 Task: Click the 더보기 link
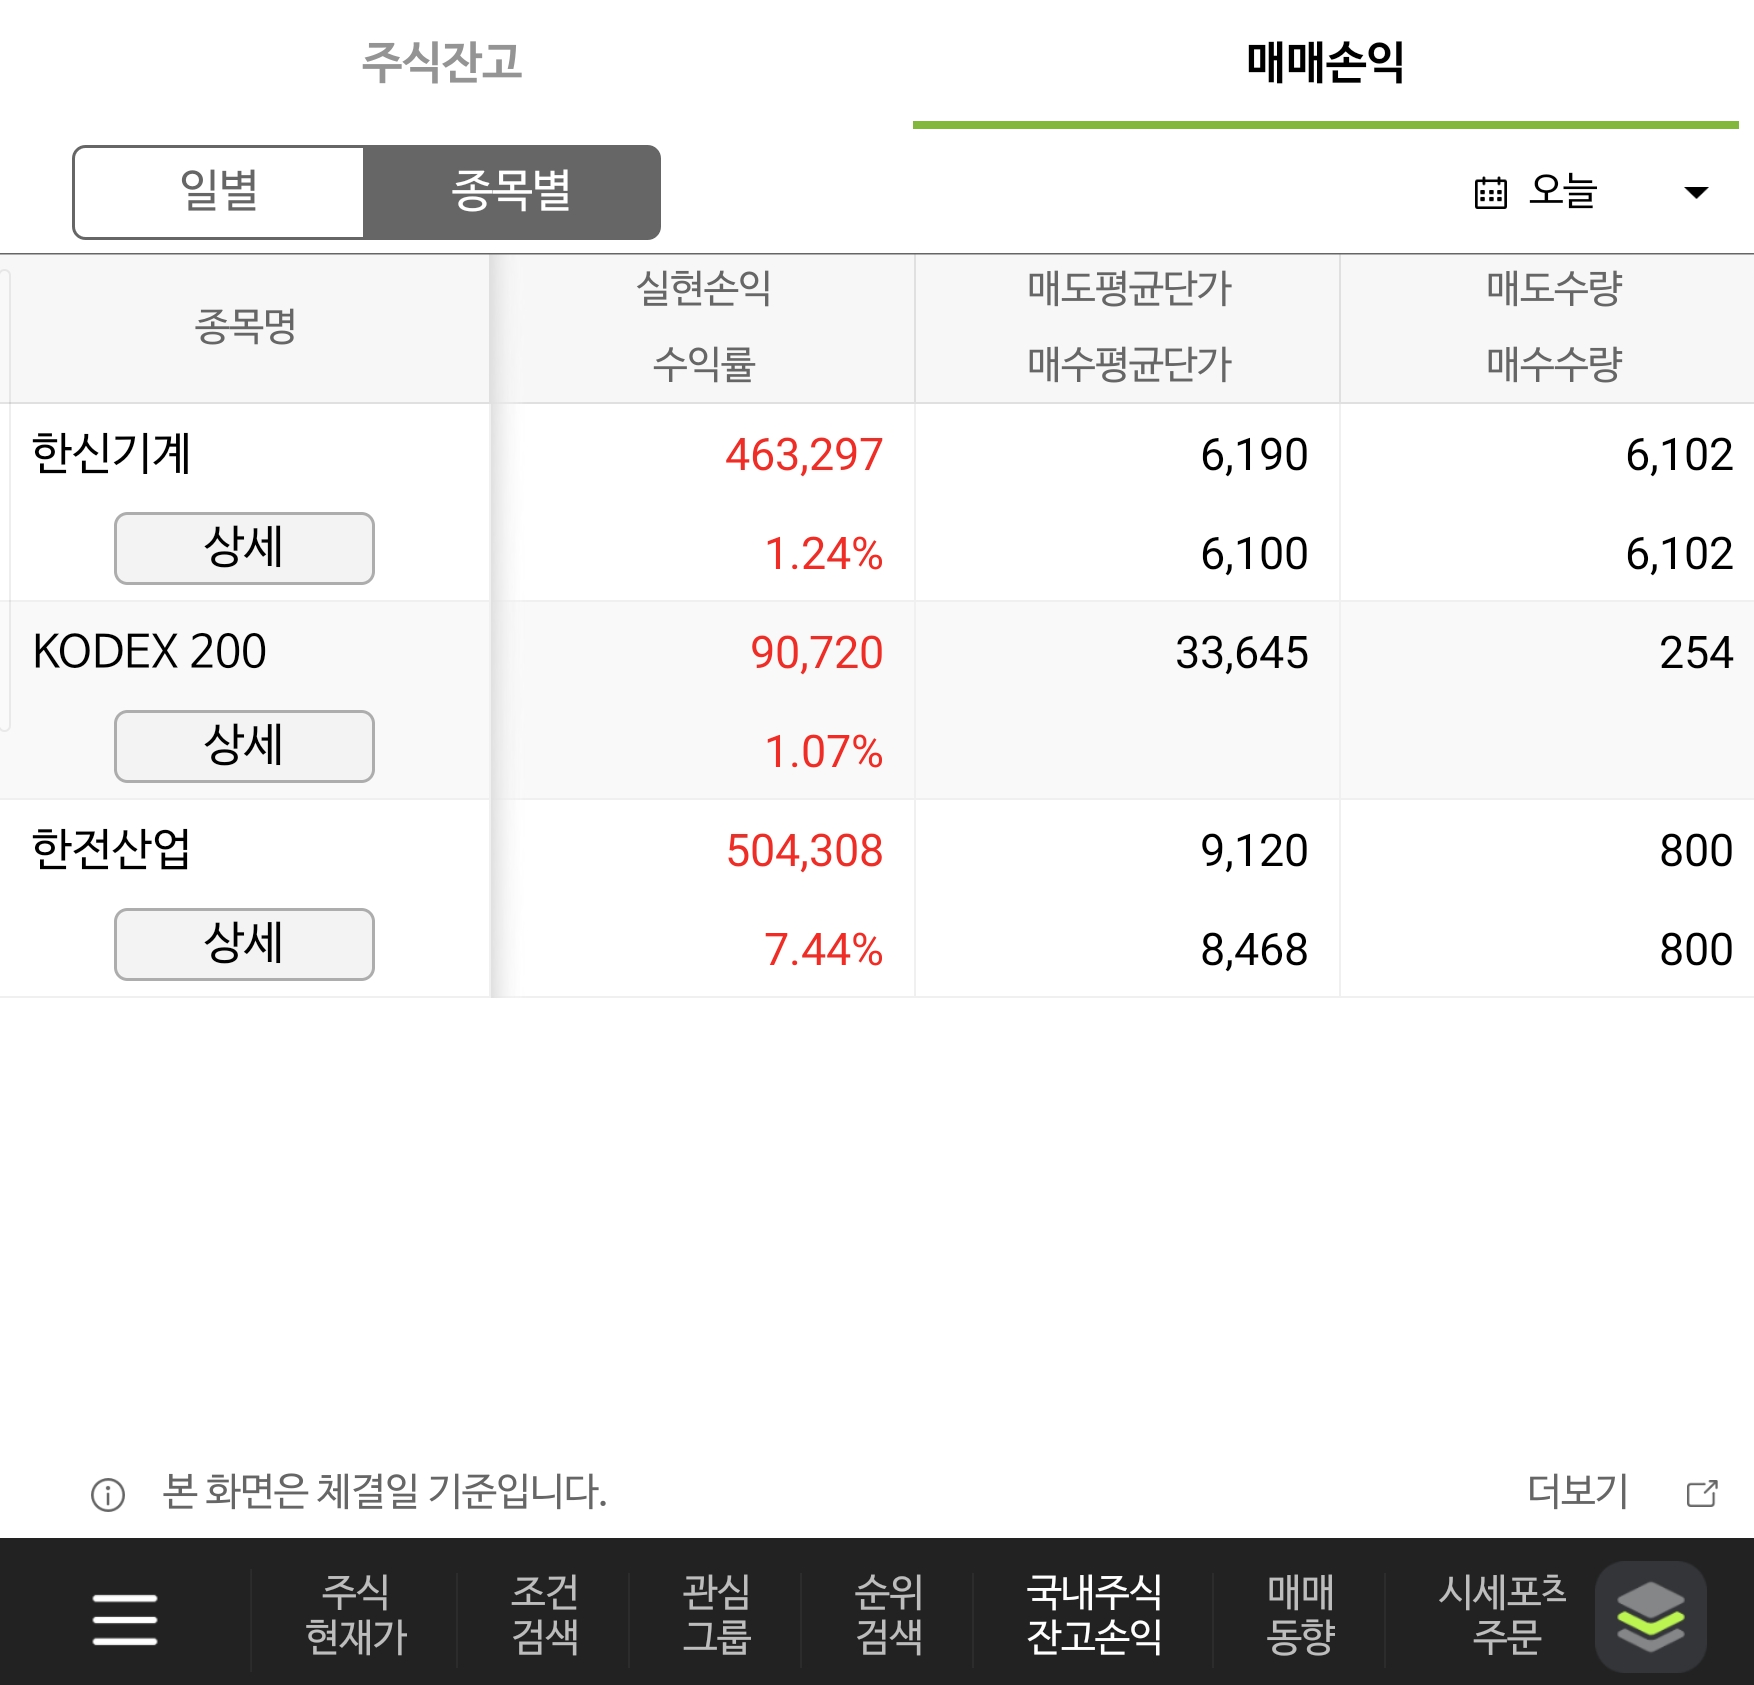(1578, 1491)
